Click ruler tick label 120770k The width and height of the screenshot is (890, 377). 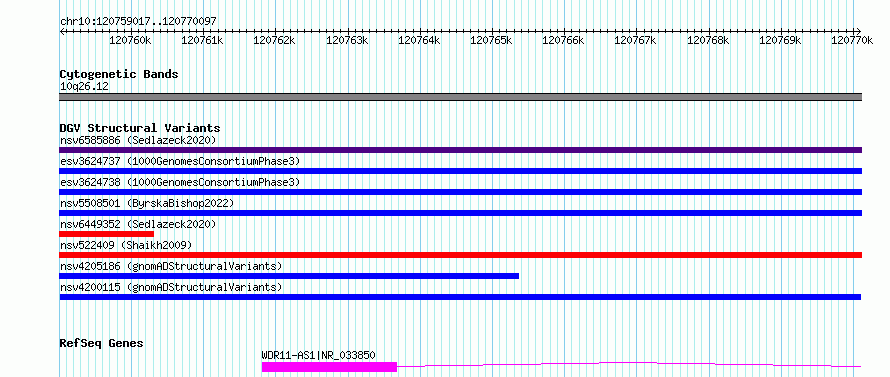pyautogui.click(x=853, y=40)
